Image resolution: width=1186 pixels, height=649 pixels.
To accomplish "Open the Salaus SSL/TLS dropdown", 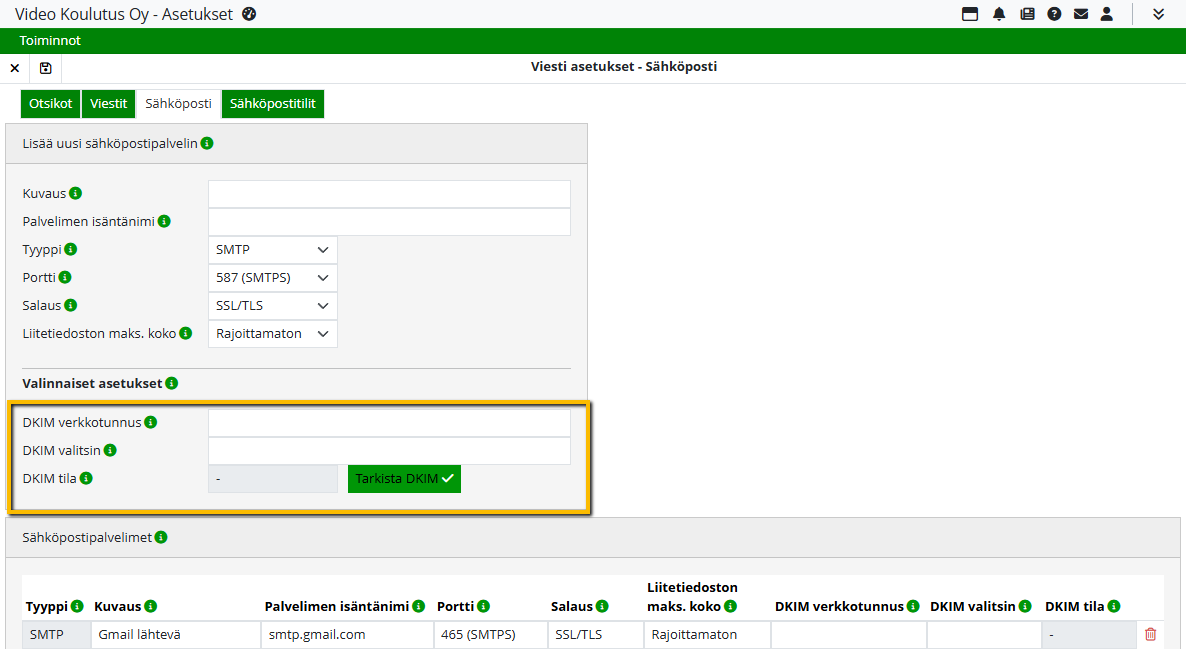I will (x=273, y=306).
